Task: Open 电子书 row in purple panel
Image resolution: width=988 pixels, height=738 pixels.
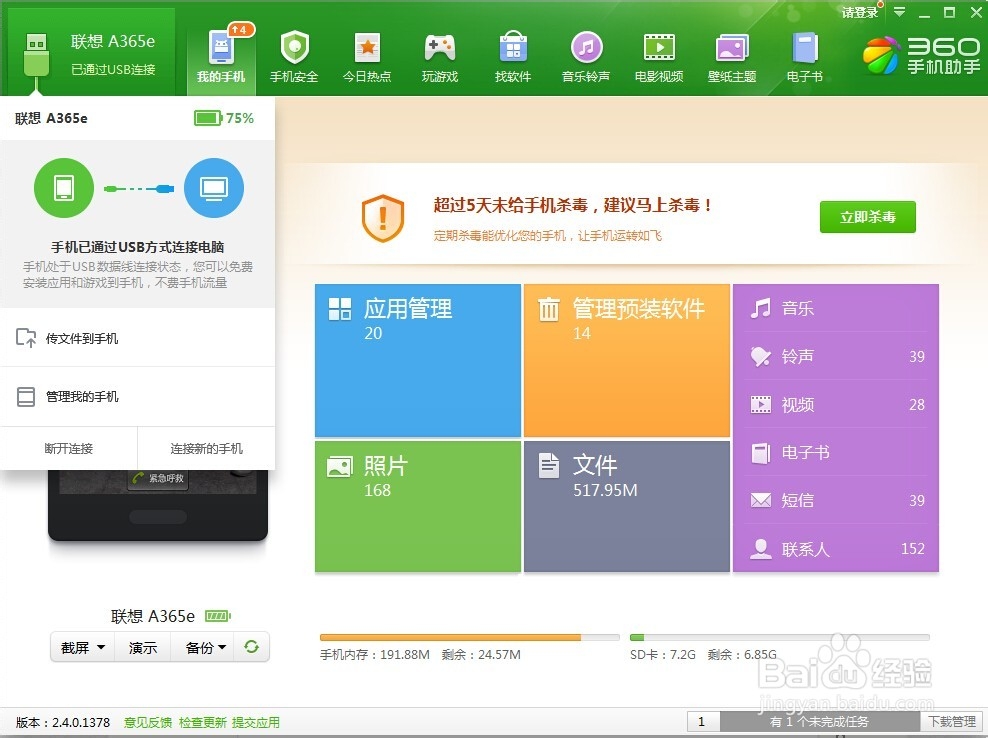Action: coord(836,452)
